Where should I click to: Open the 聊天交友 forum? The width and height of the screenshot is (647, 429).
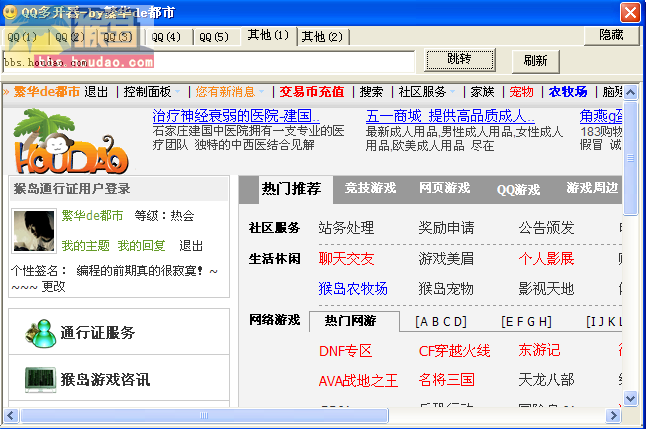tap(346, 259)
